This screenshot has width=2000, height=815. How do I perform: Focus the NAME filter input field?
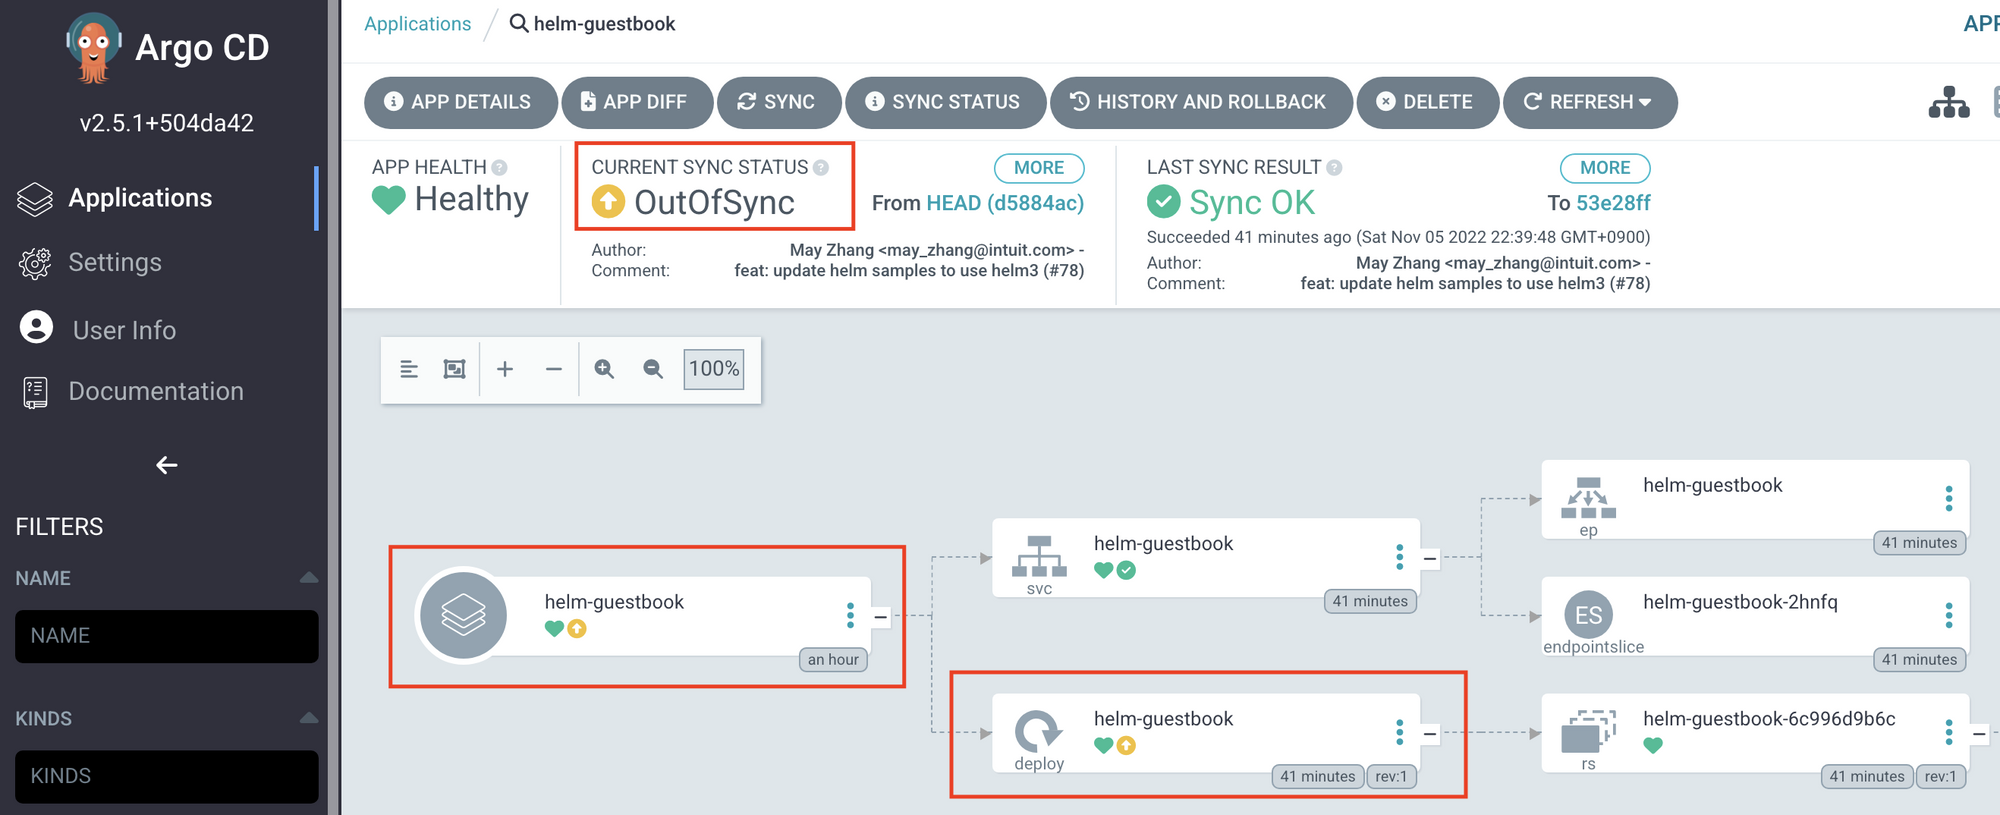(x=167, y=636)
